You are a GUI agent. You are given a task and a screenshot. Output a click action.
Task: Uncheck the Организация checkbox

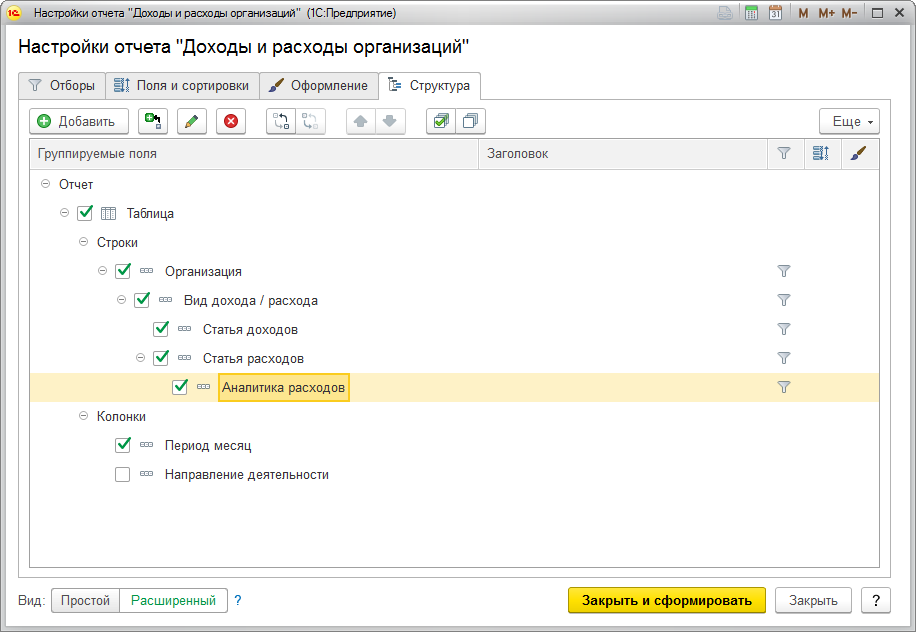pyautogui.click(x=123, y=270)
